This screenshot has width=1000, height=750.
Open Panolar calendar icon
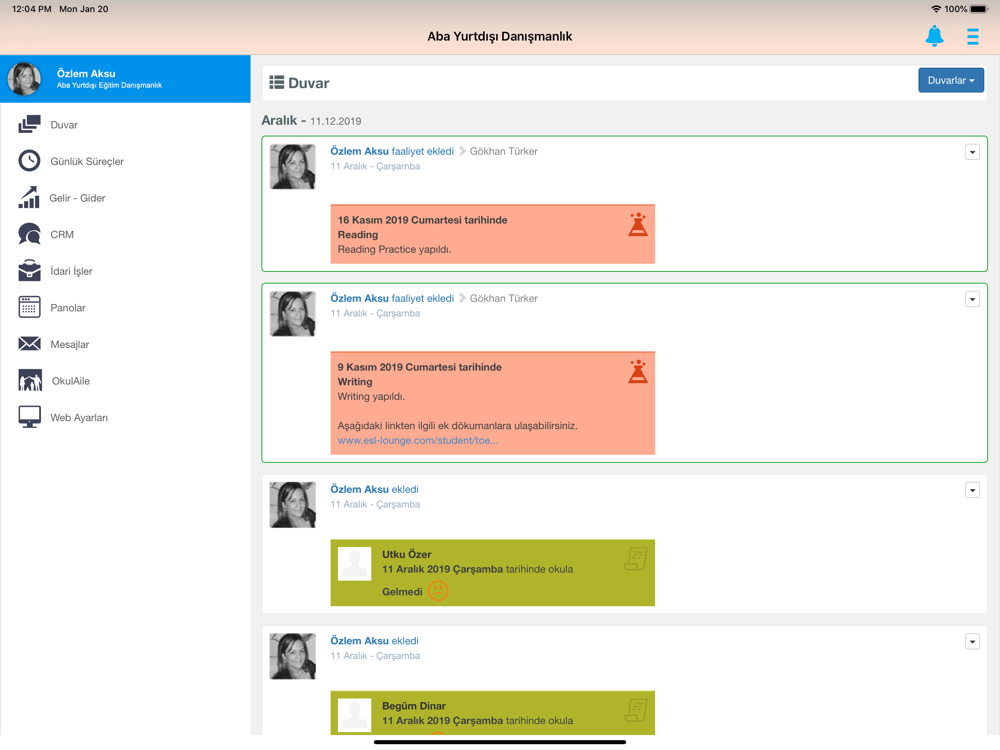[x=29, y=307]
